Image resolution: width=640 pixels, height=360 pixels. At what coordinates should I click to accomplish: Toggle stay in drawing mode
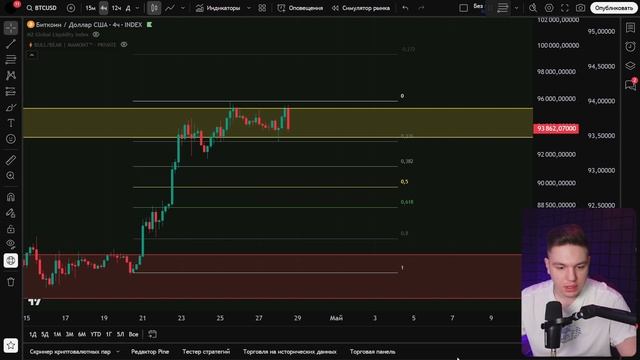click(11, 213)
